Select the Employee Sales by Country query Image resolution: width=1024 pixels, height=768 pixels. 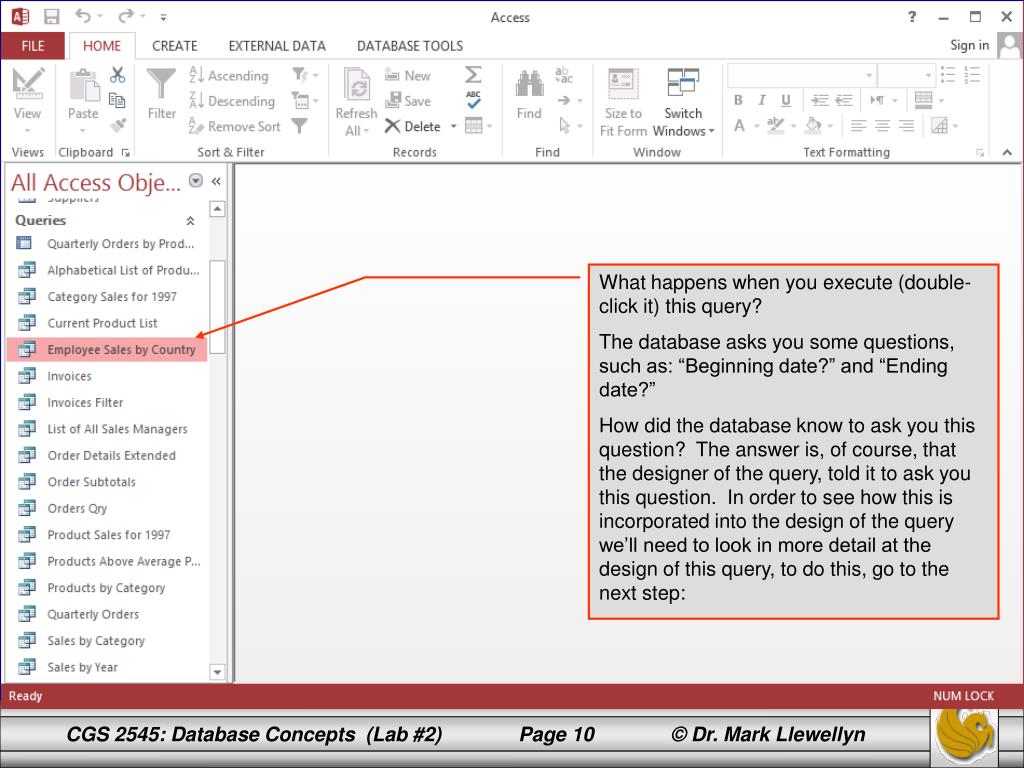(106, 349)
